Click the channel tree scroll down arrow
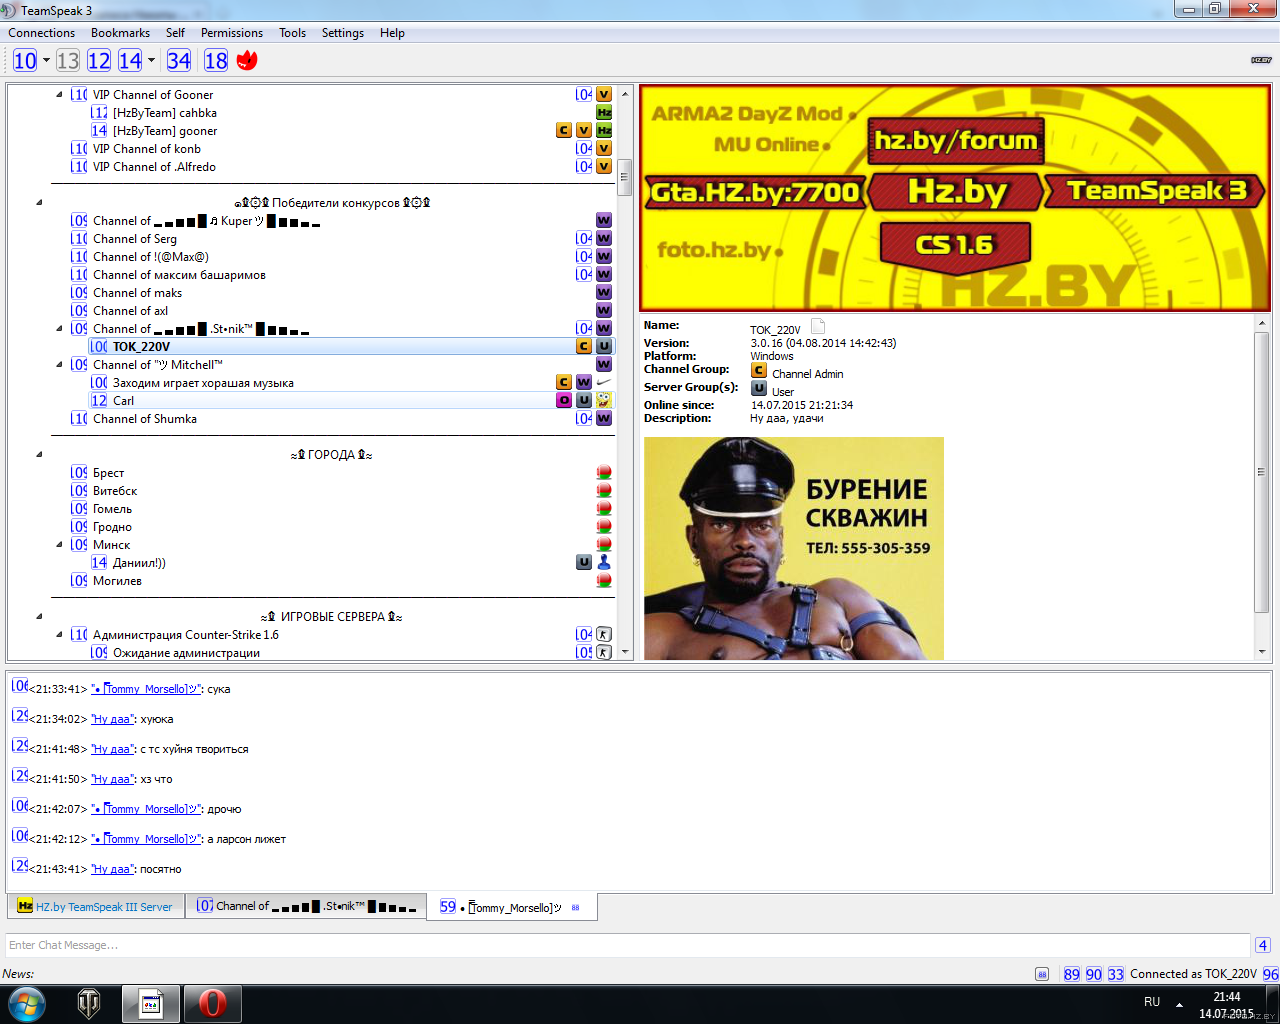1280x1024 pixels. coord(625,652)
